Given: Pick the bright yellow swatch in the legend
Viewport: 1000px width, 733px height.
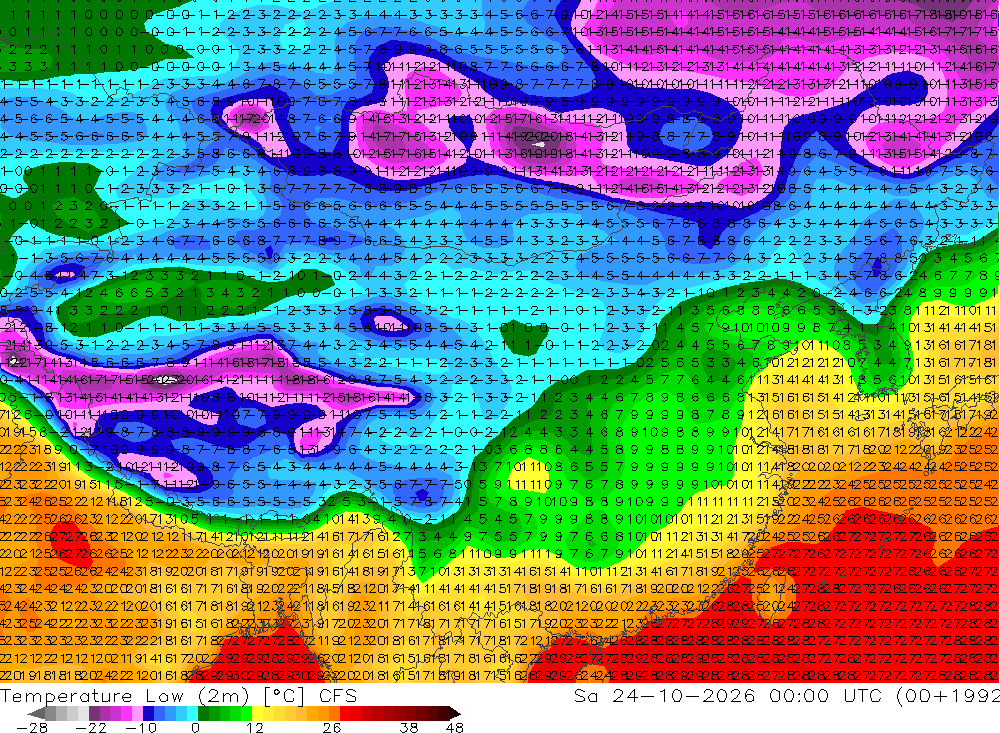Looking at the screenshot, I should click(258, 713).
